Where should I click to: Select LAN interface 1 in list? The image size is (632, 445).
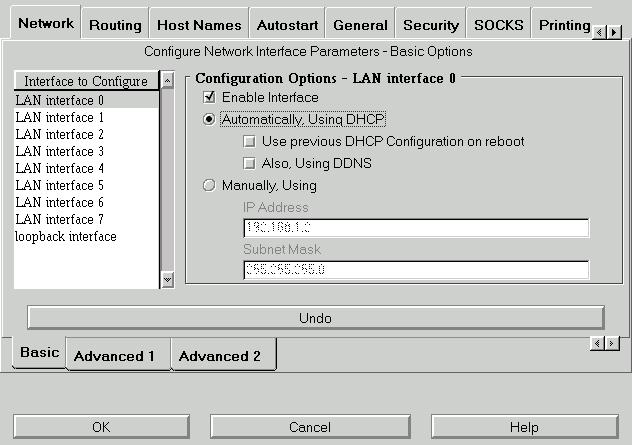tap(86, 117)
